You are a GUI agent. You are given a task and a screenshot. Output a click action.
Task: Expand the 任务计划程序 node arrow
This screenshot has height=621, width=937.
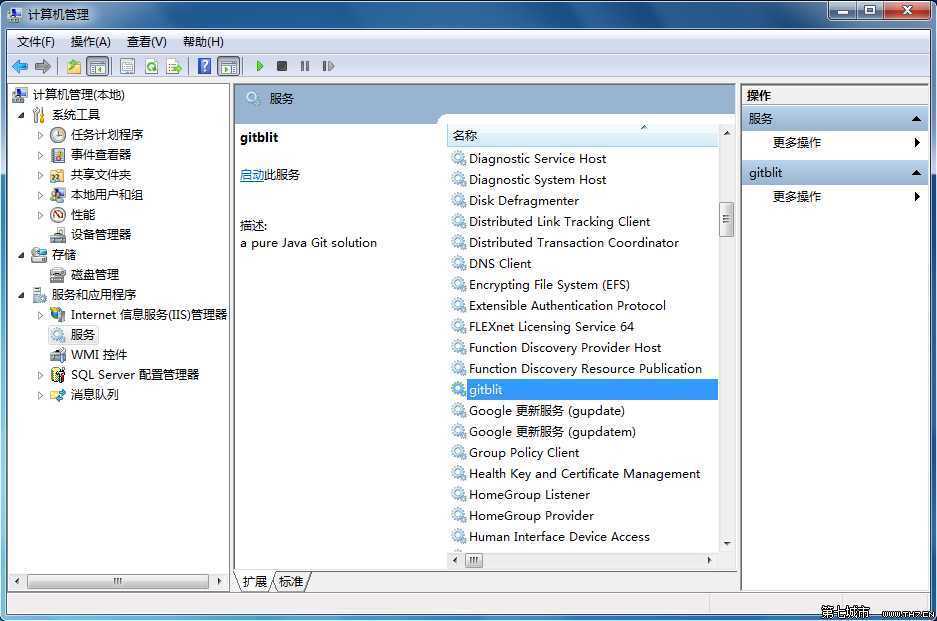click(40, 135)
